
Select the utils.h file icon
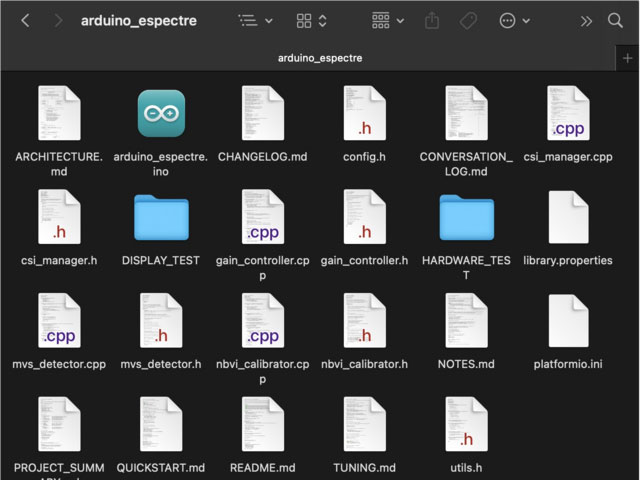[466, 424]
